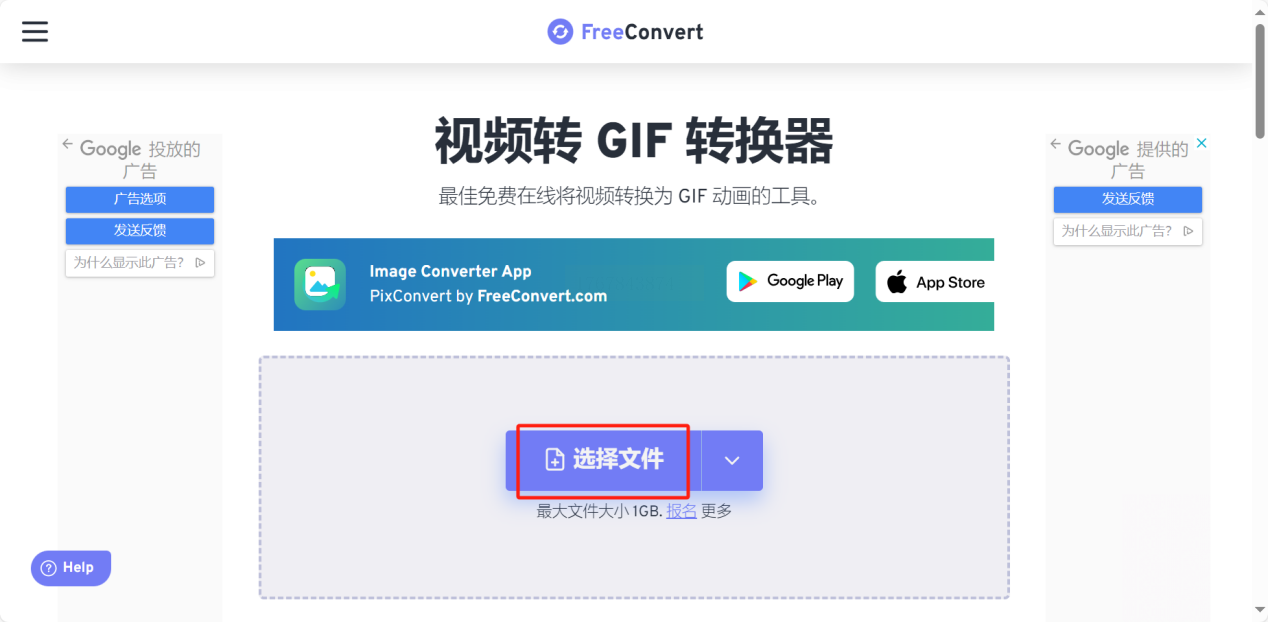Image resolution: width=1268 pixels, height=622 pixels.
Task: Click the page vertical scrollbar thumb
Action: [x=1260, y=80]
